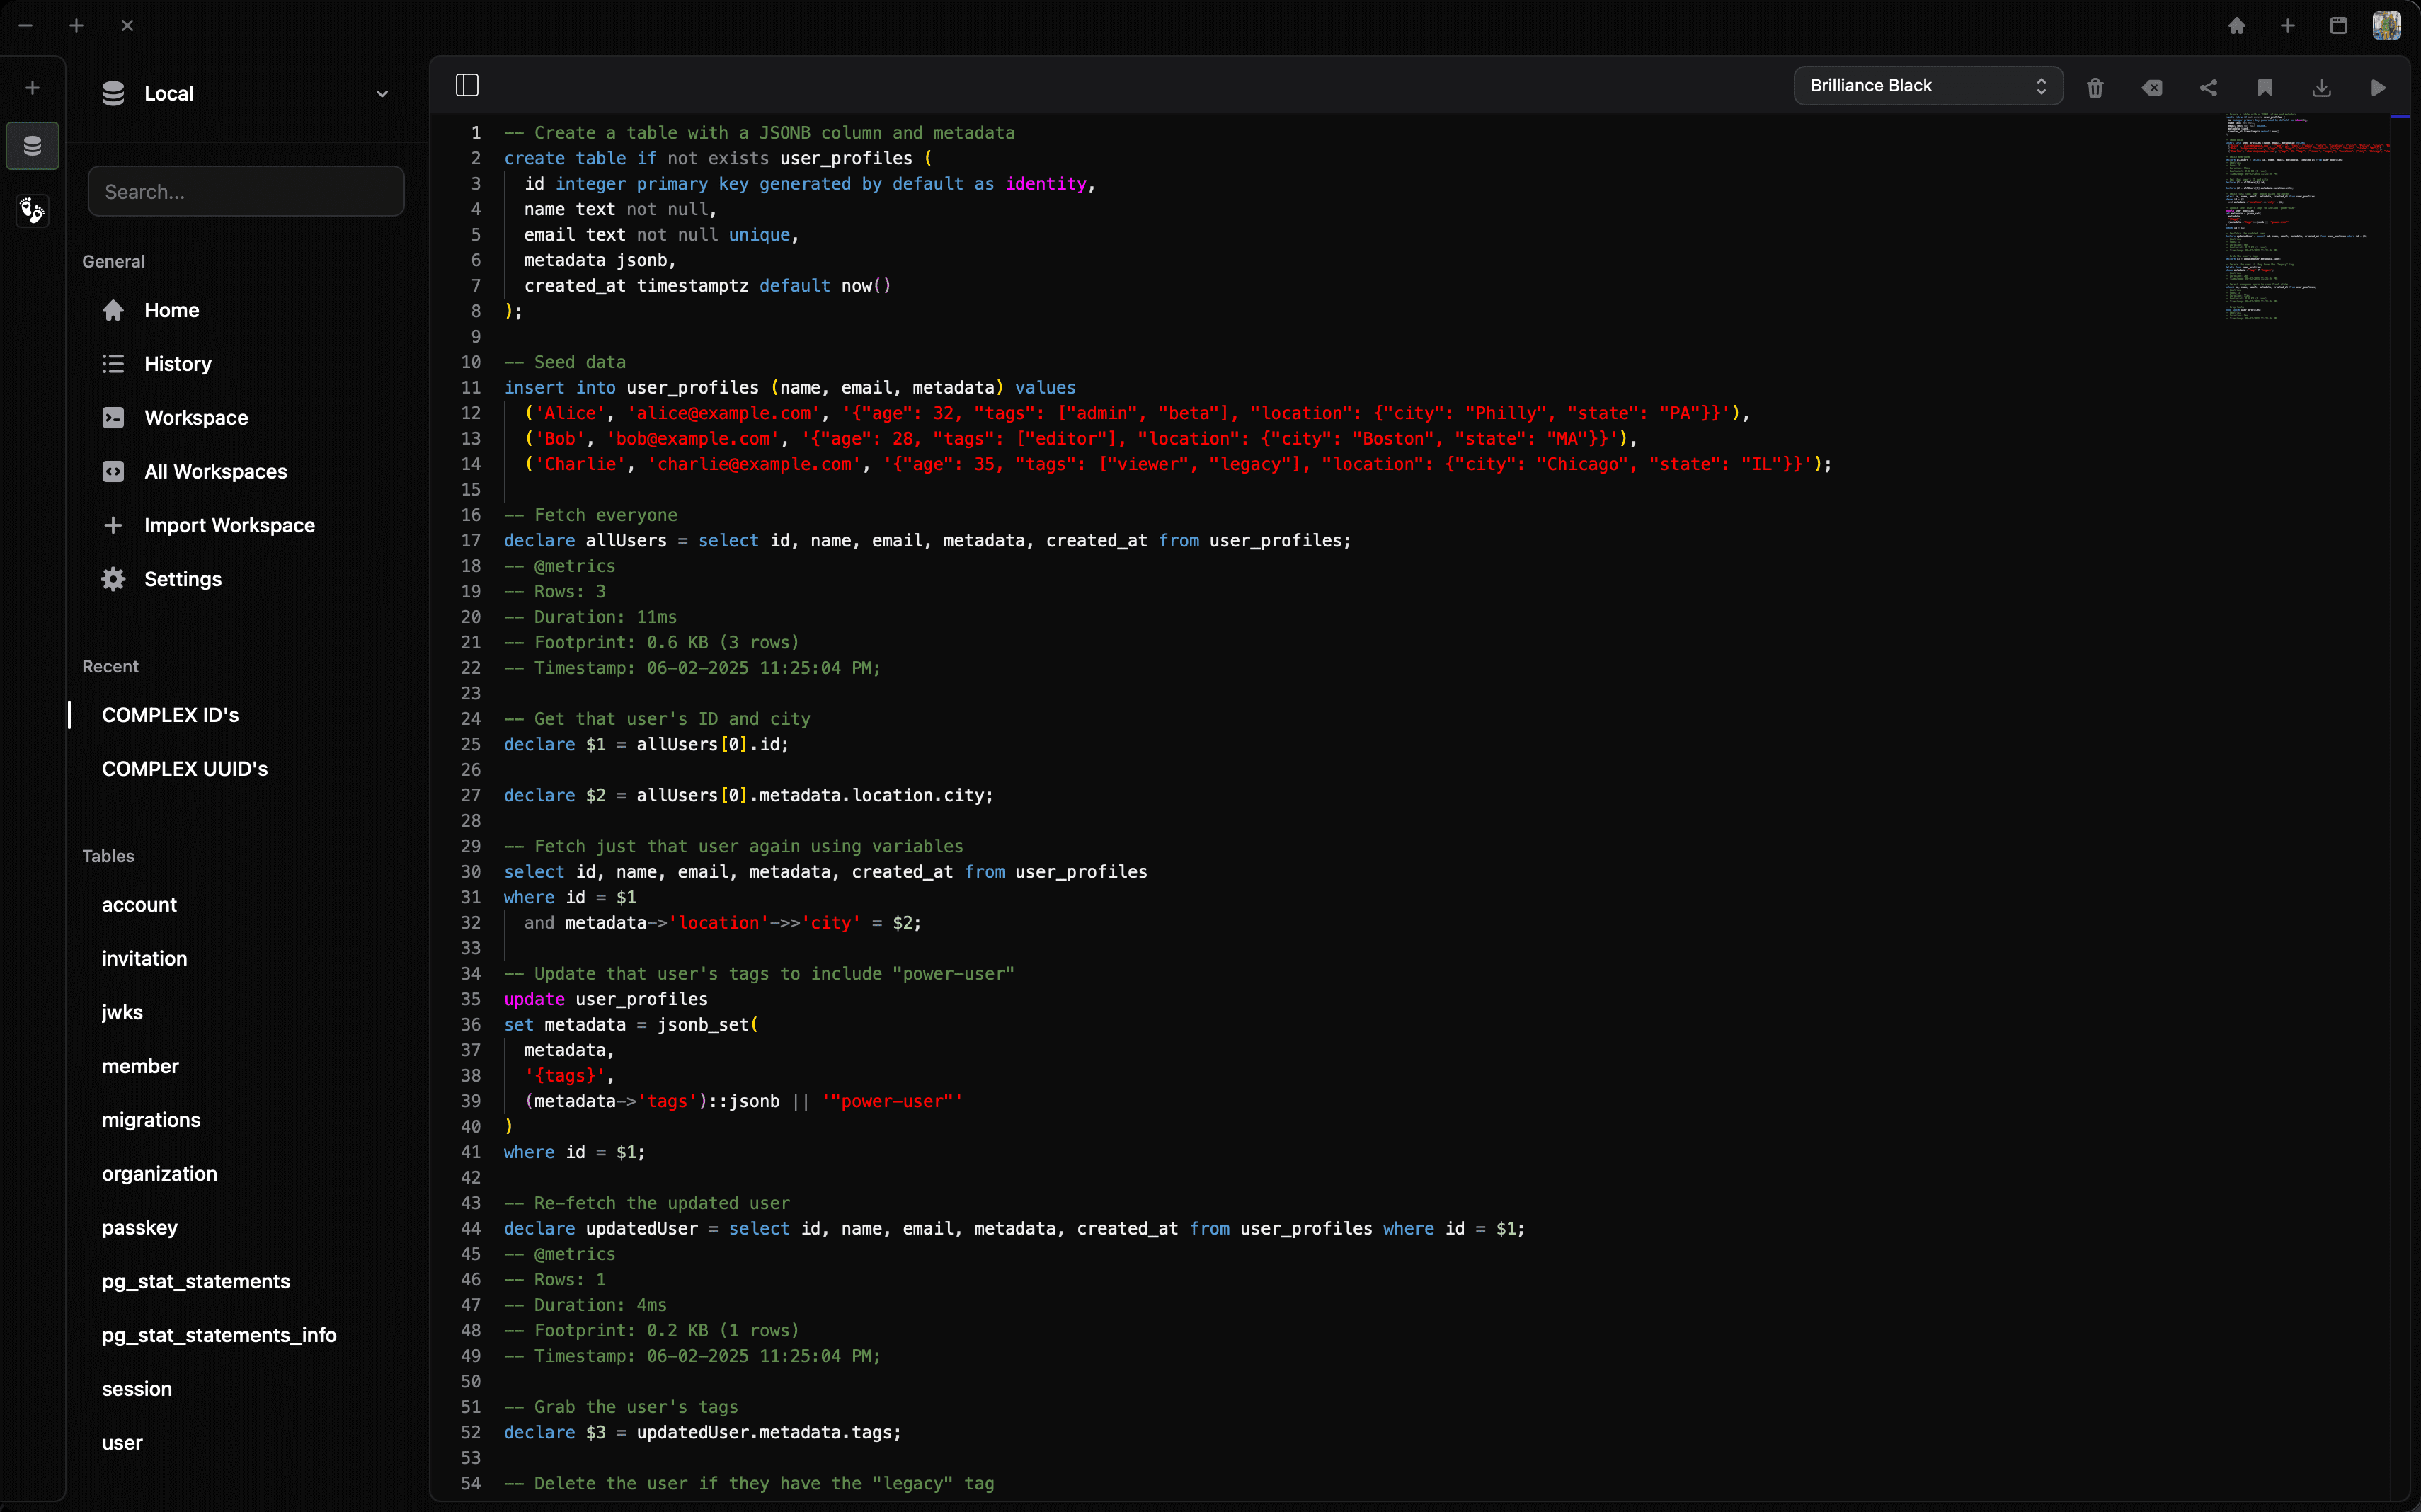
Task: Open the user avatar in top right
Action: (2386, 26)
